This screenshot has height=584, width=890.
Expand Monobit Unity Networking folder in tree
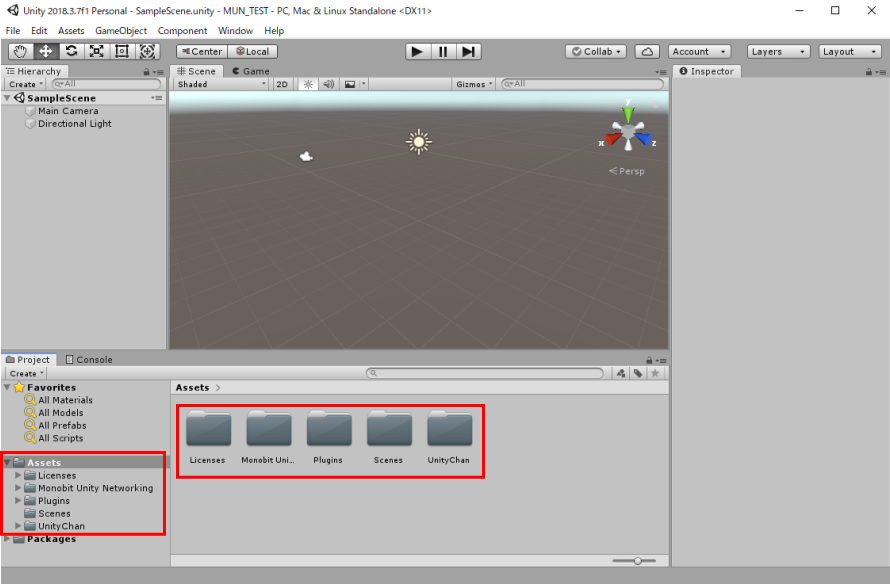tap(18, 488)
